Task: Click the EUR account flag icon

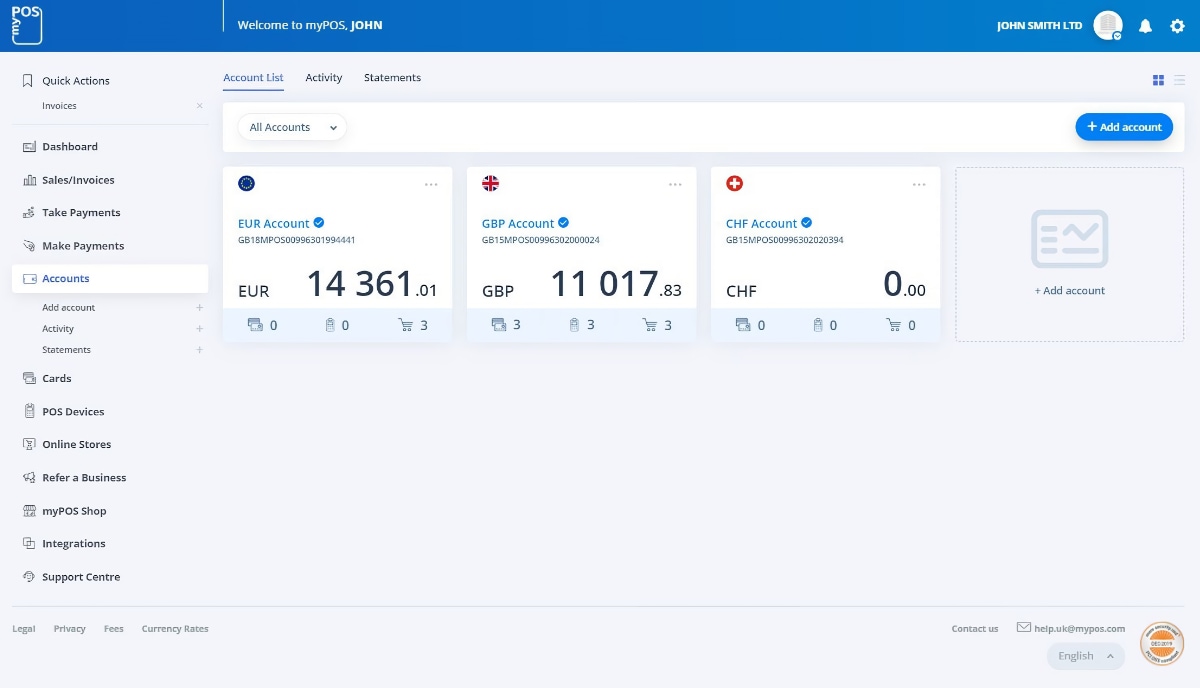Action: tap(246, 183)
